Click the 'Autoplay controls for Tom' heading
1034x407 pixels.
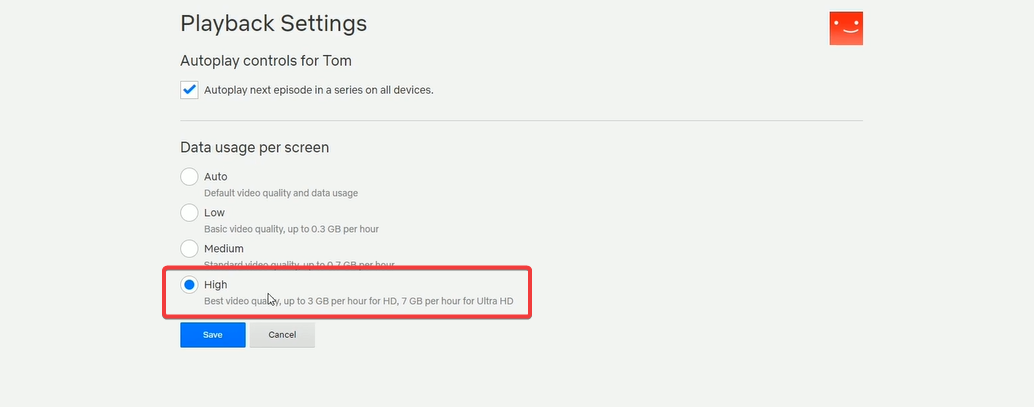pyautogui.click(x=266, y=60)
